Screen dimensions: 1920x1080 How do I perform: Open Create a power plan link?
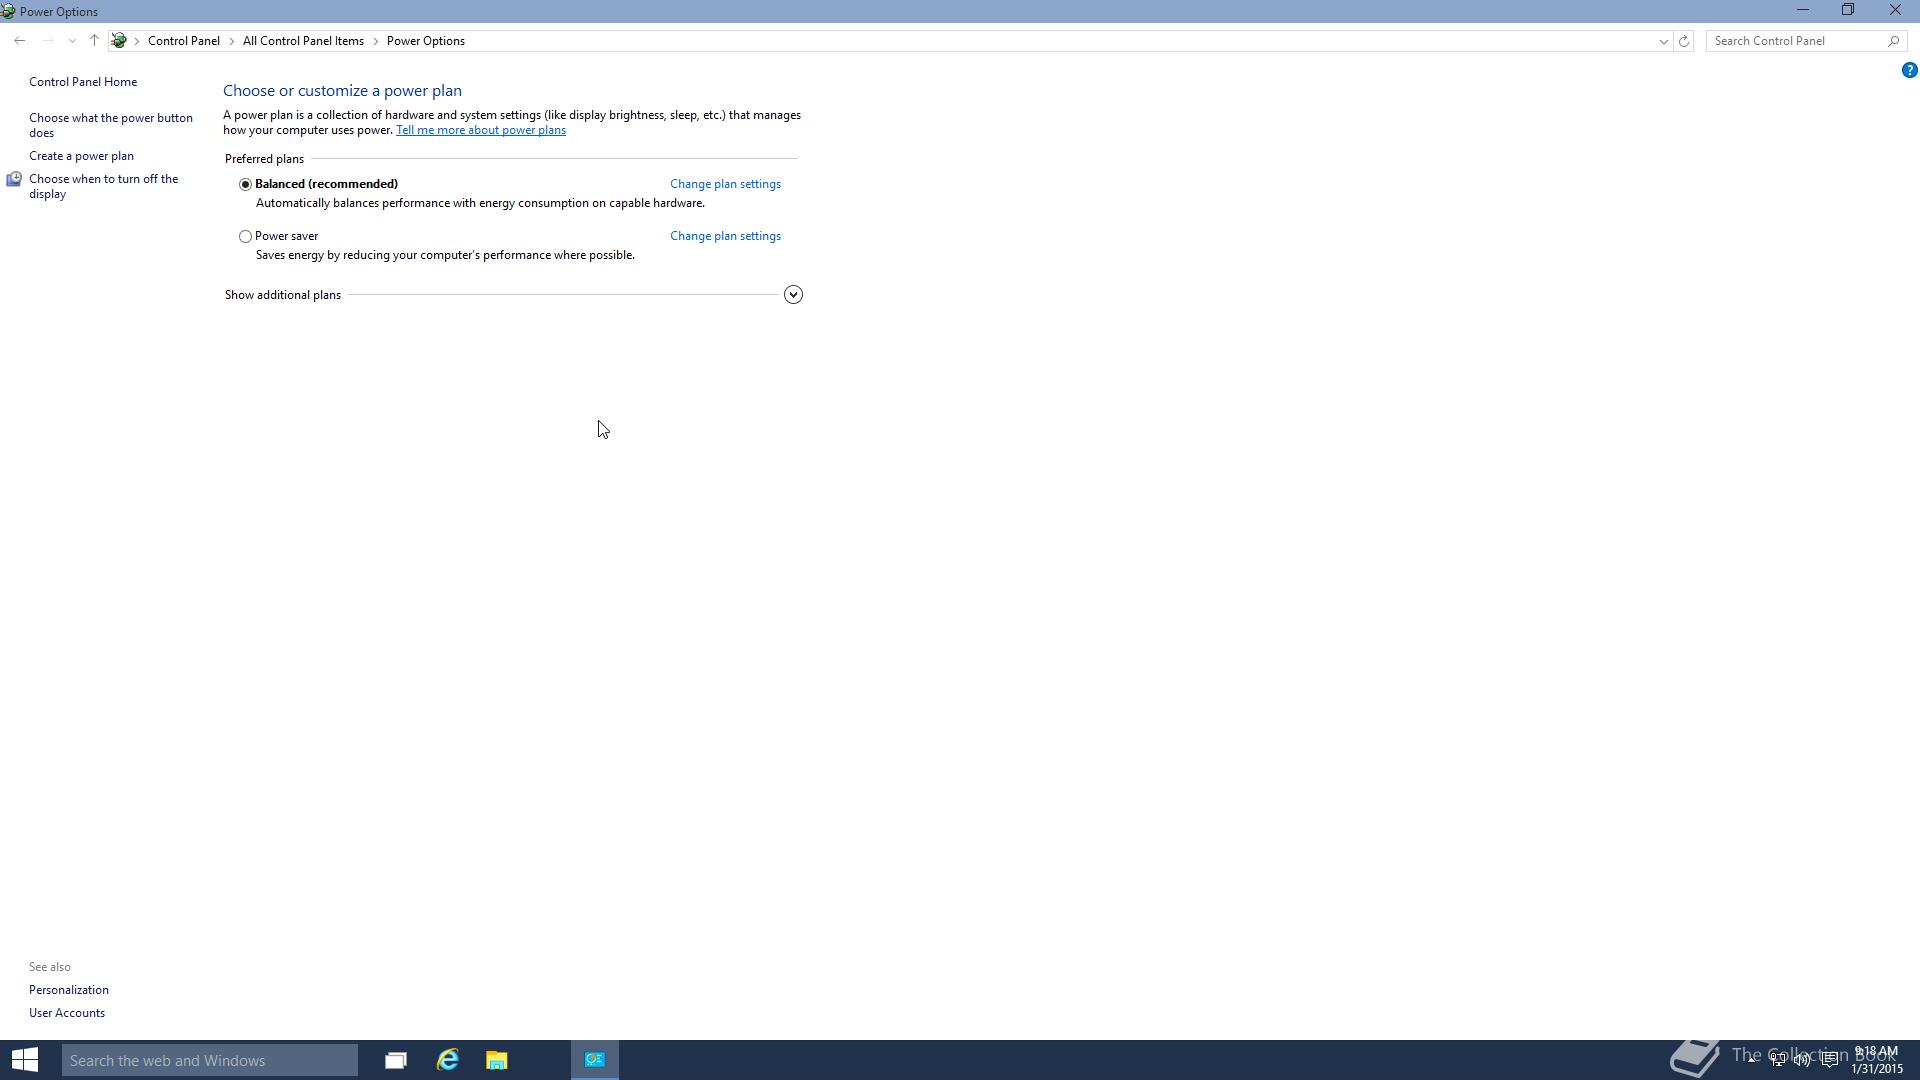81,156
